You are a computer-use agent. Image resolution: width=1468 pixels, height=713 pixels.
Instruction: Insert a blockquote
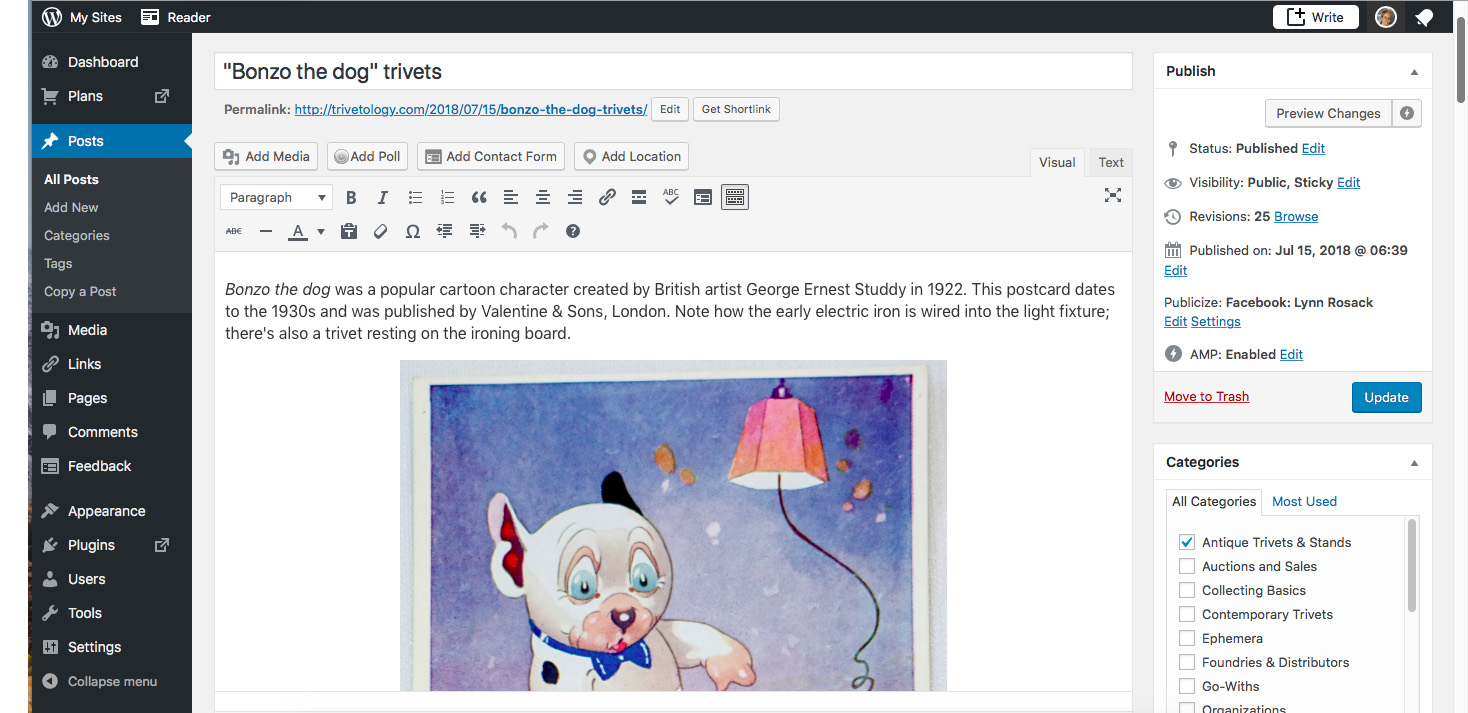coord(479,198)
